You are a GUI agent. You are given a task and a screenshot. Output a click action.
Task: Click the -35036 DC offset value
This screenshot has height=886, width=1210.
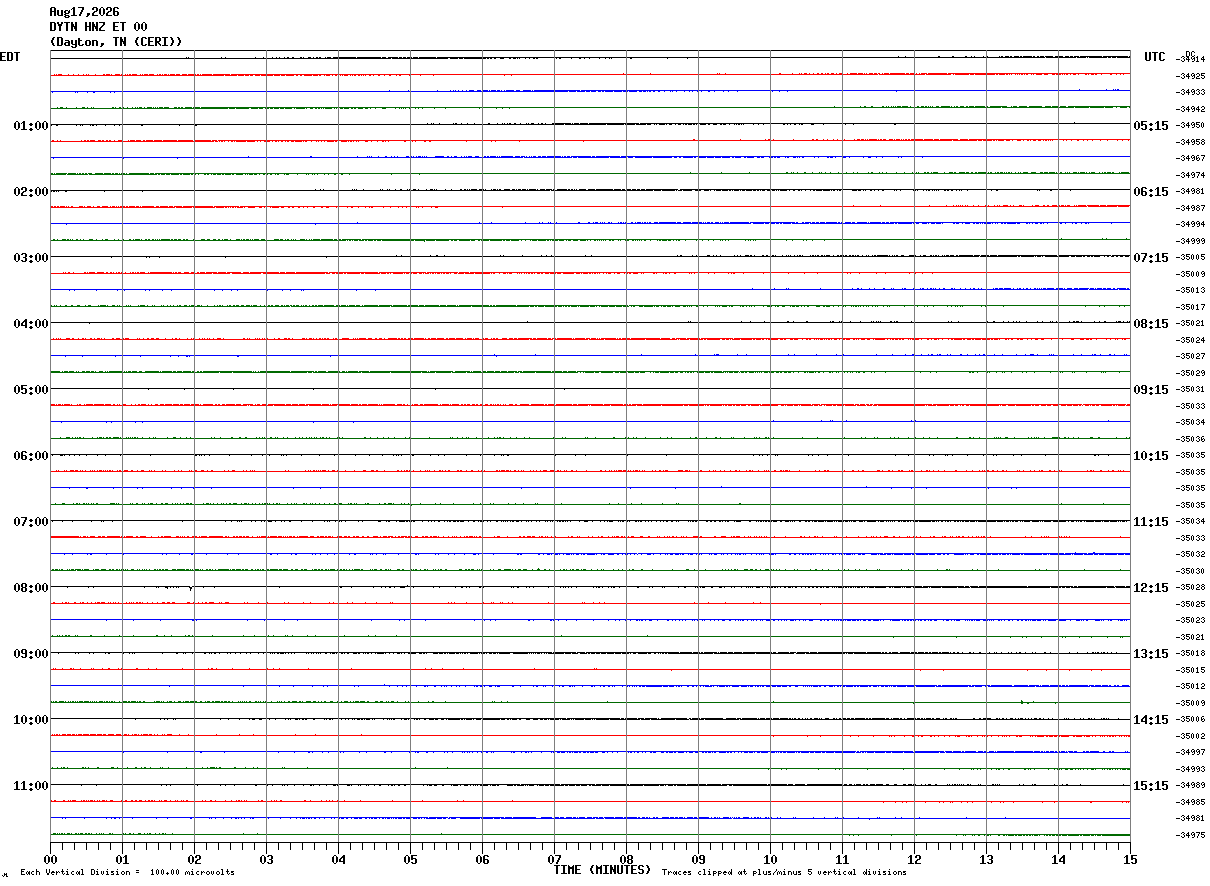pyautogui.click(x=1192, y=439)
